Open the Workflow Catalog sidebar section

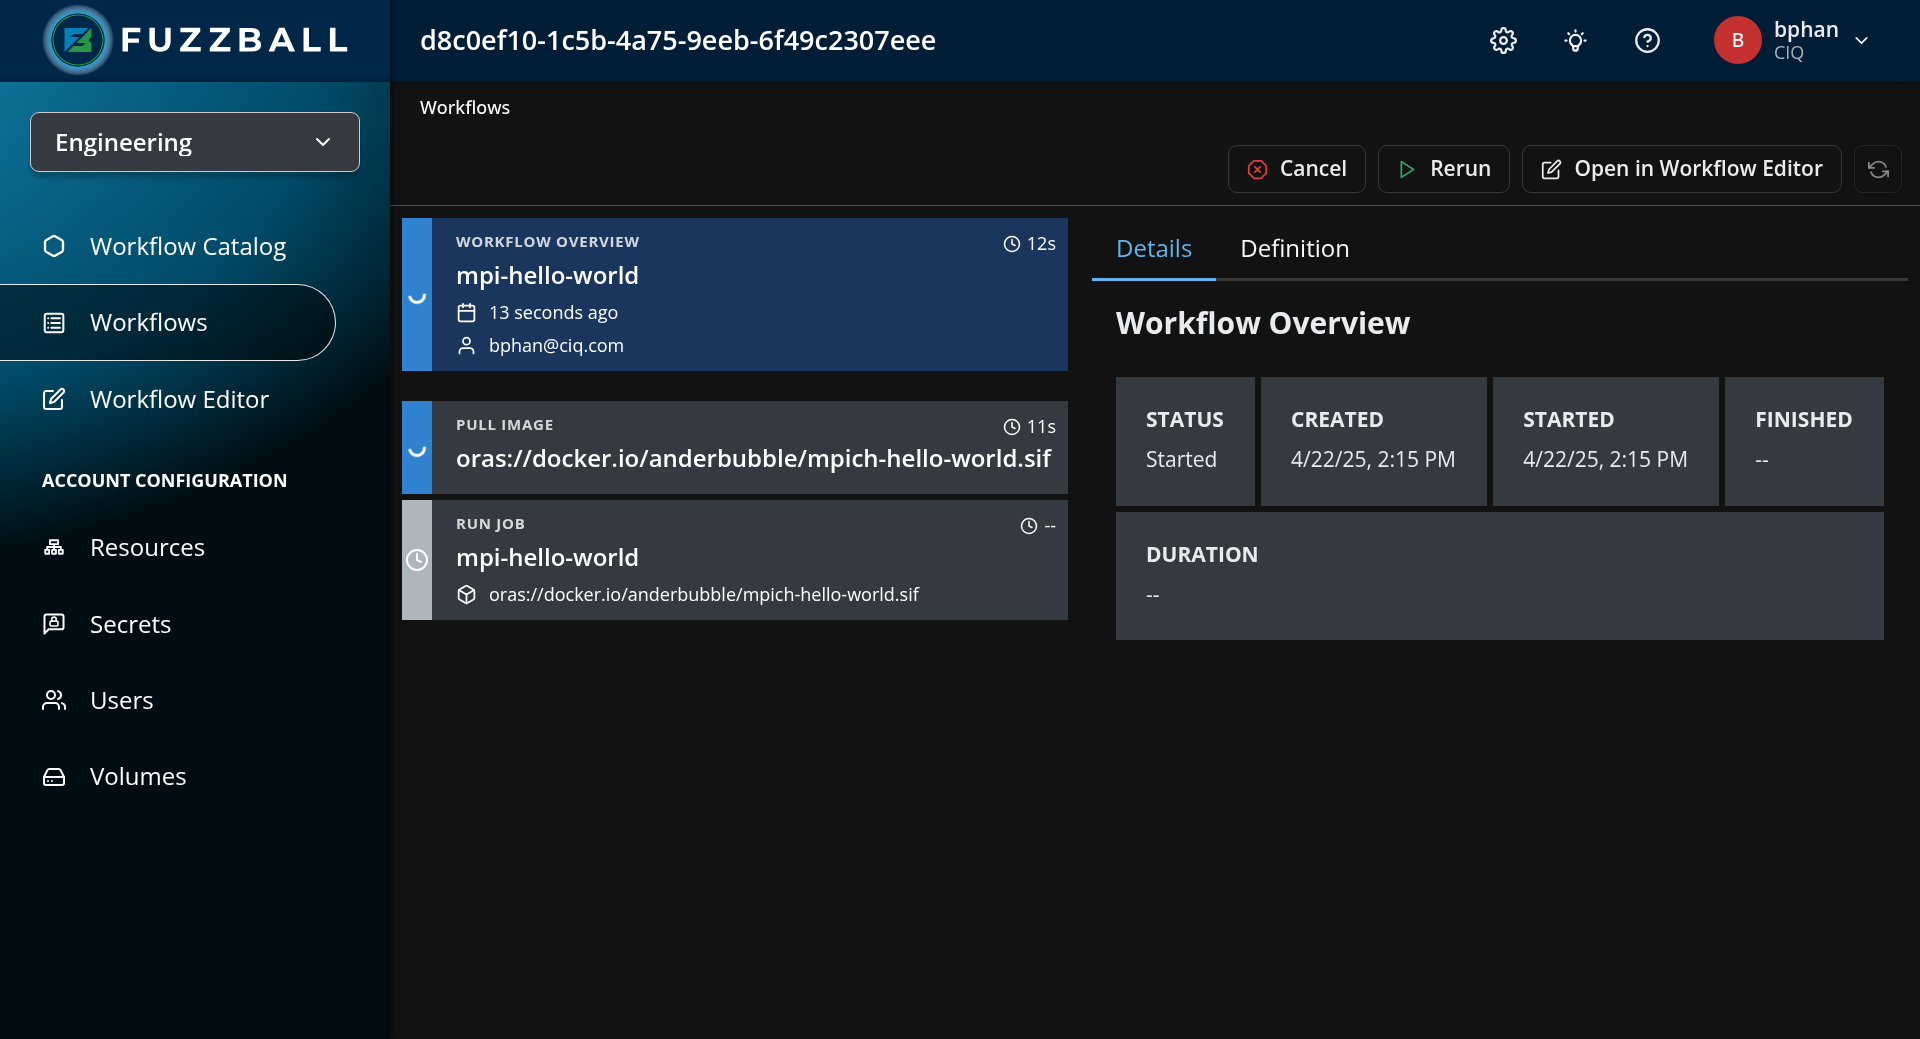click(x=188, y=246)
